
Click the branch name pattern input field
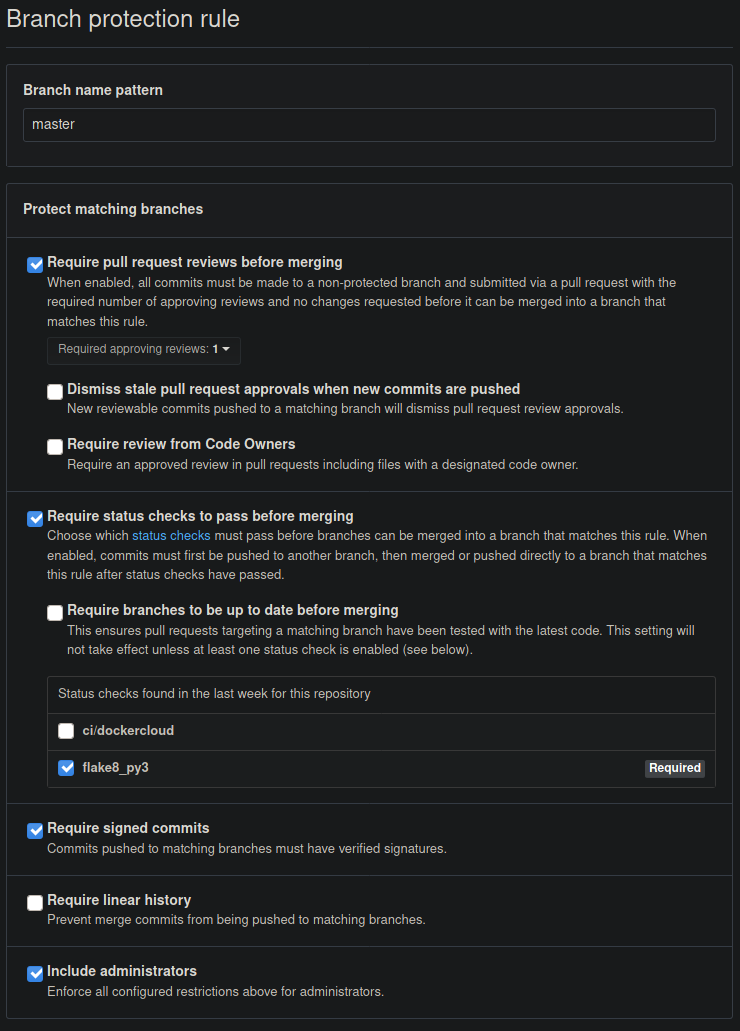coord(370,124)
